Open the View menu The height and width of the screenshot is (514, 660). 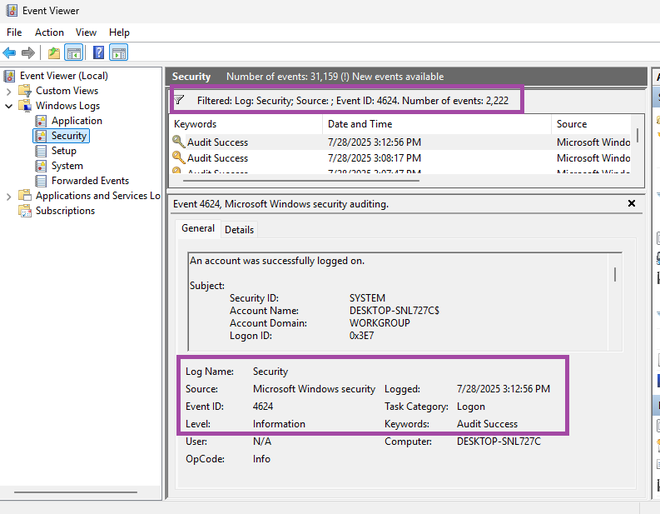tap(86, 32)
